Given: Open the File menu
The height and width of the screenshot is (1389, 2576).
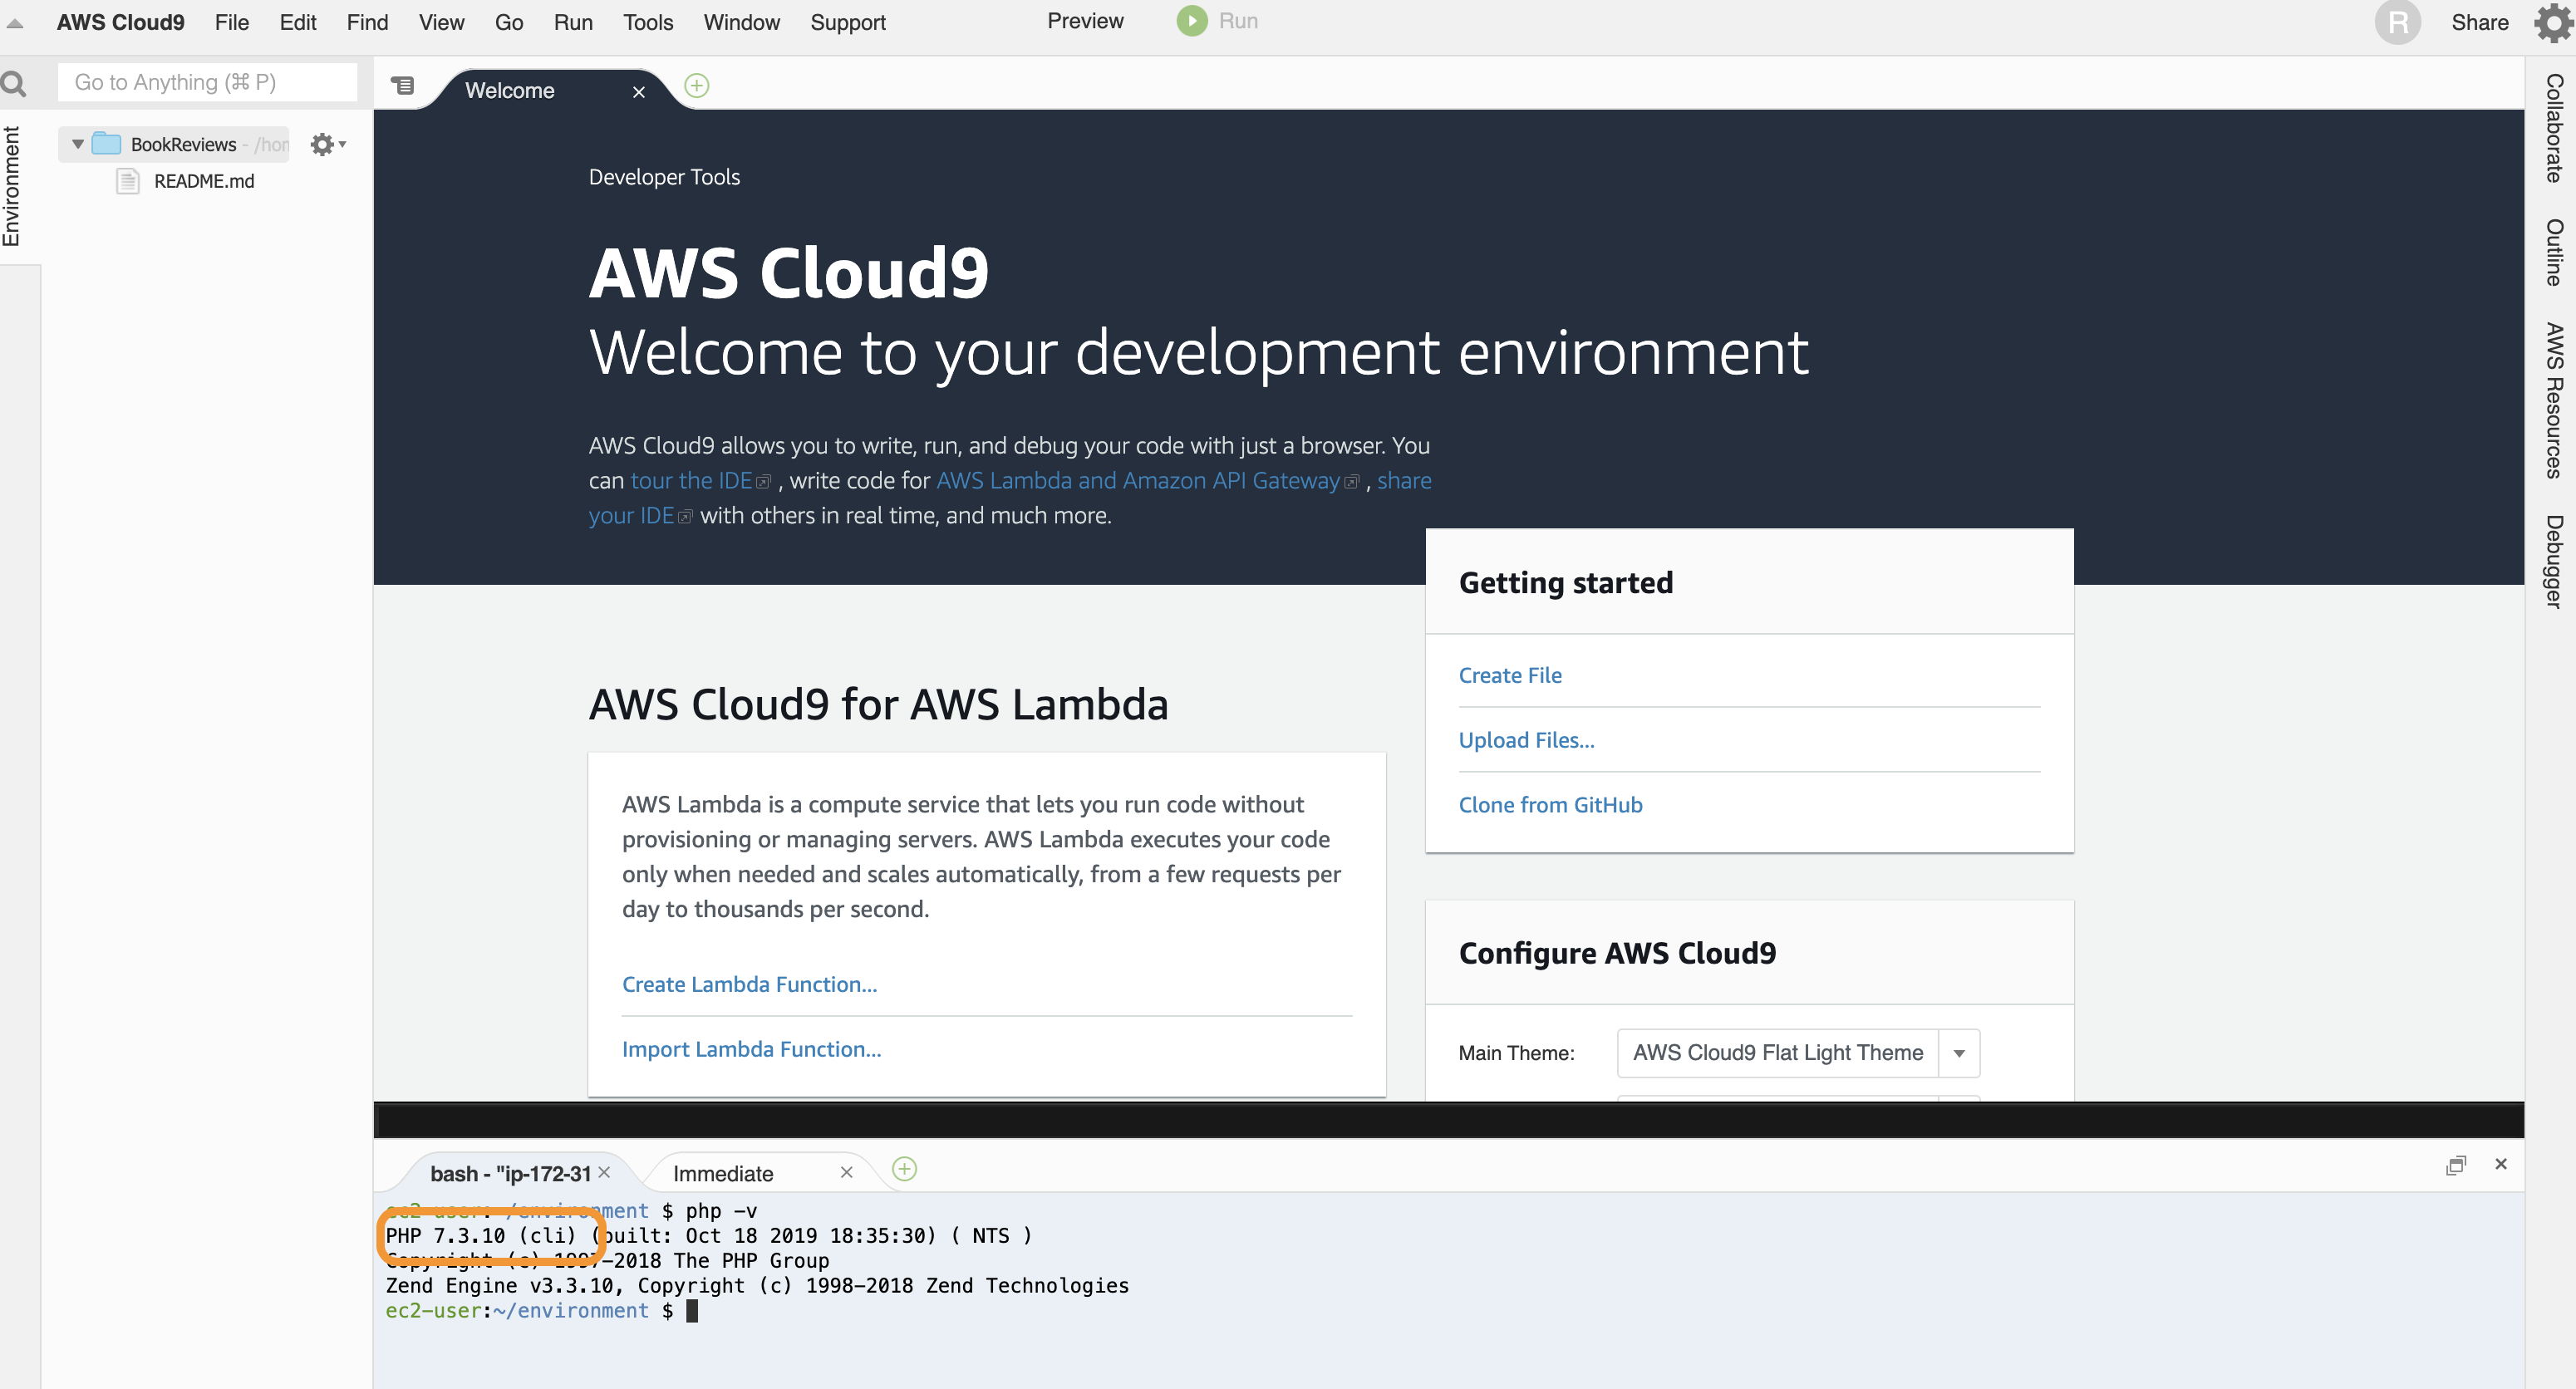Looking at the screenshot, I should coord(232,22).
